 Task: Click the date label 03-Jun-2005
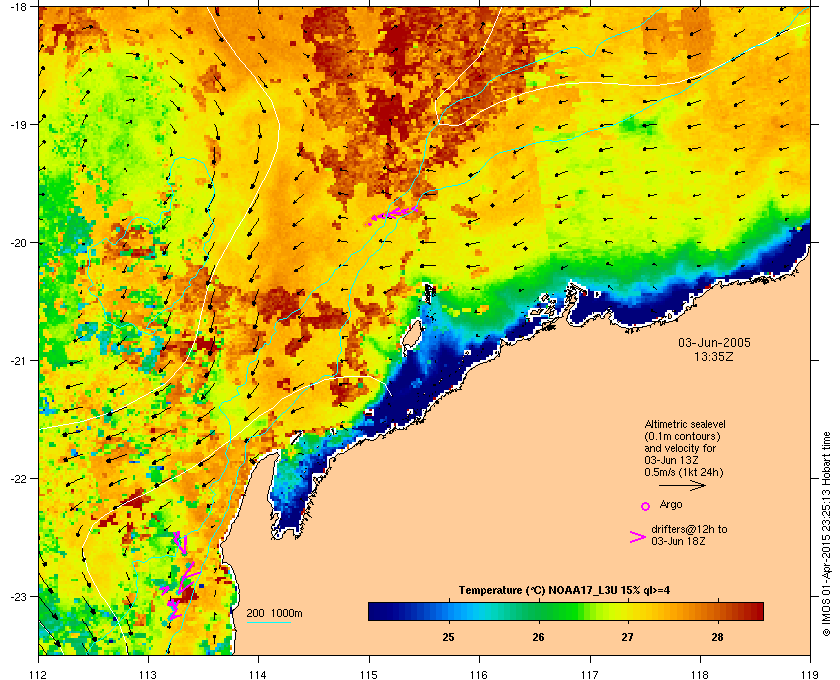(x=714, y=342)
